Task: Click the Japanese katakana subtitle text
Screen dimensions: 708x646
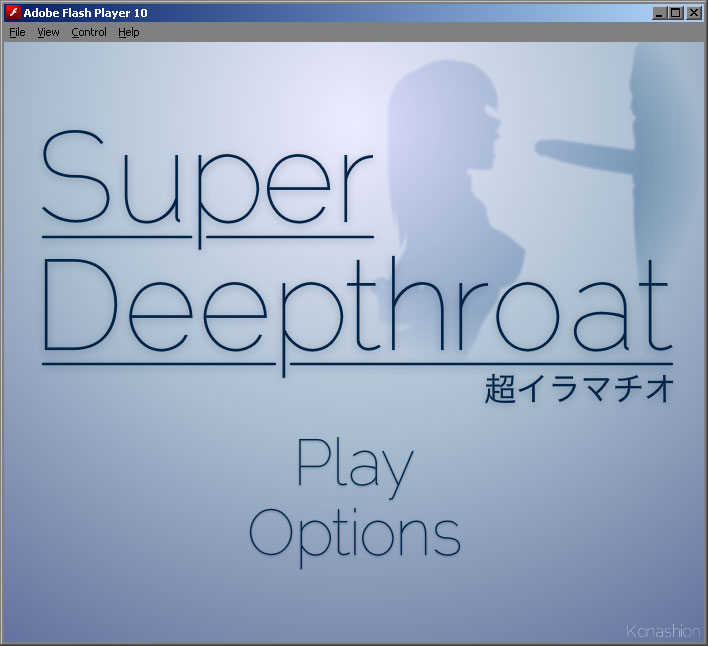Action: tap(577, 388)
